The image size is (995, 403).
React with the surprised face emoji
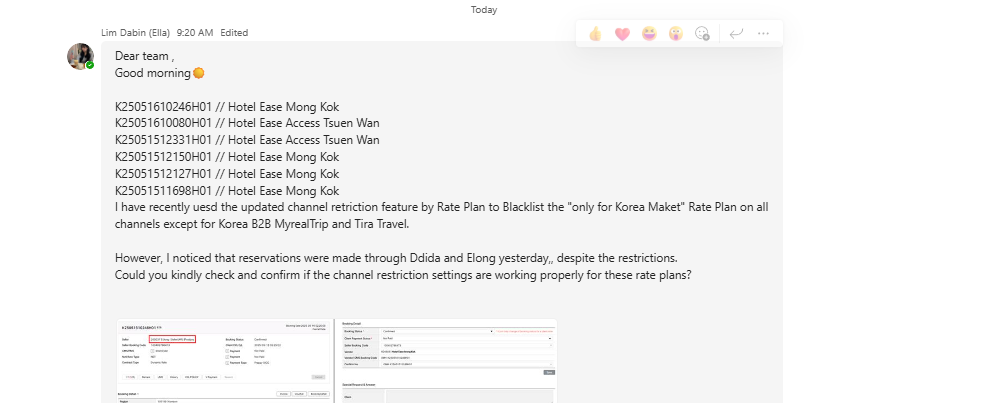point(675,34)
